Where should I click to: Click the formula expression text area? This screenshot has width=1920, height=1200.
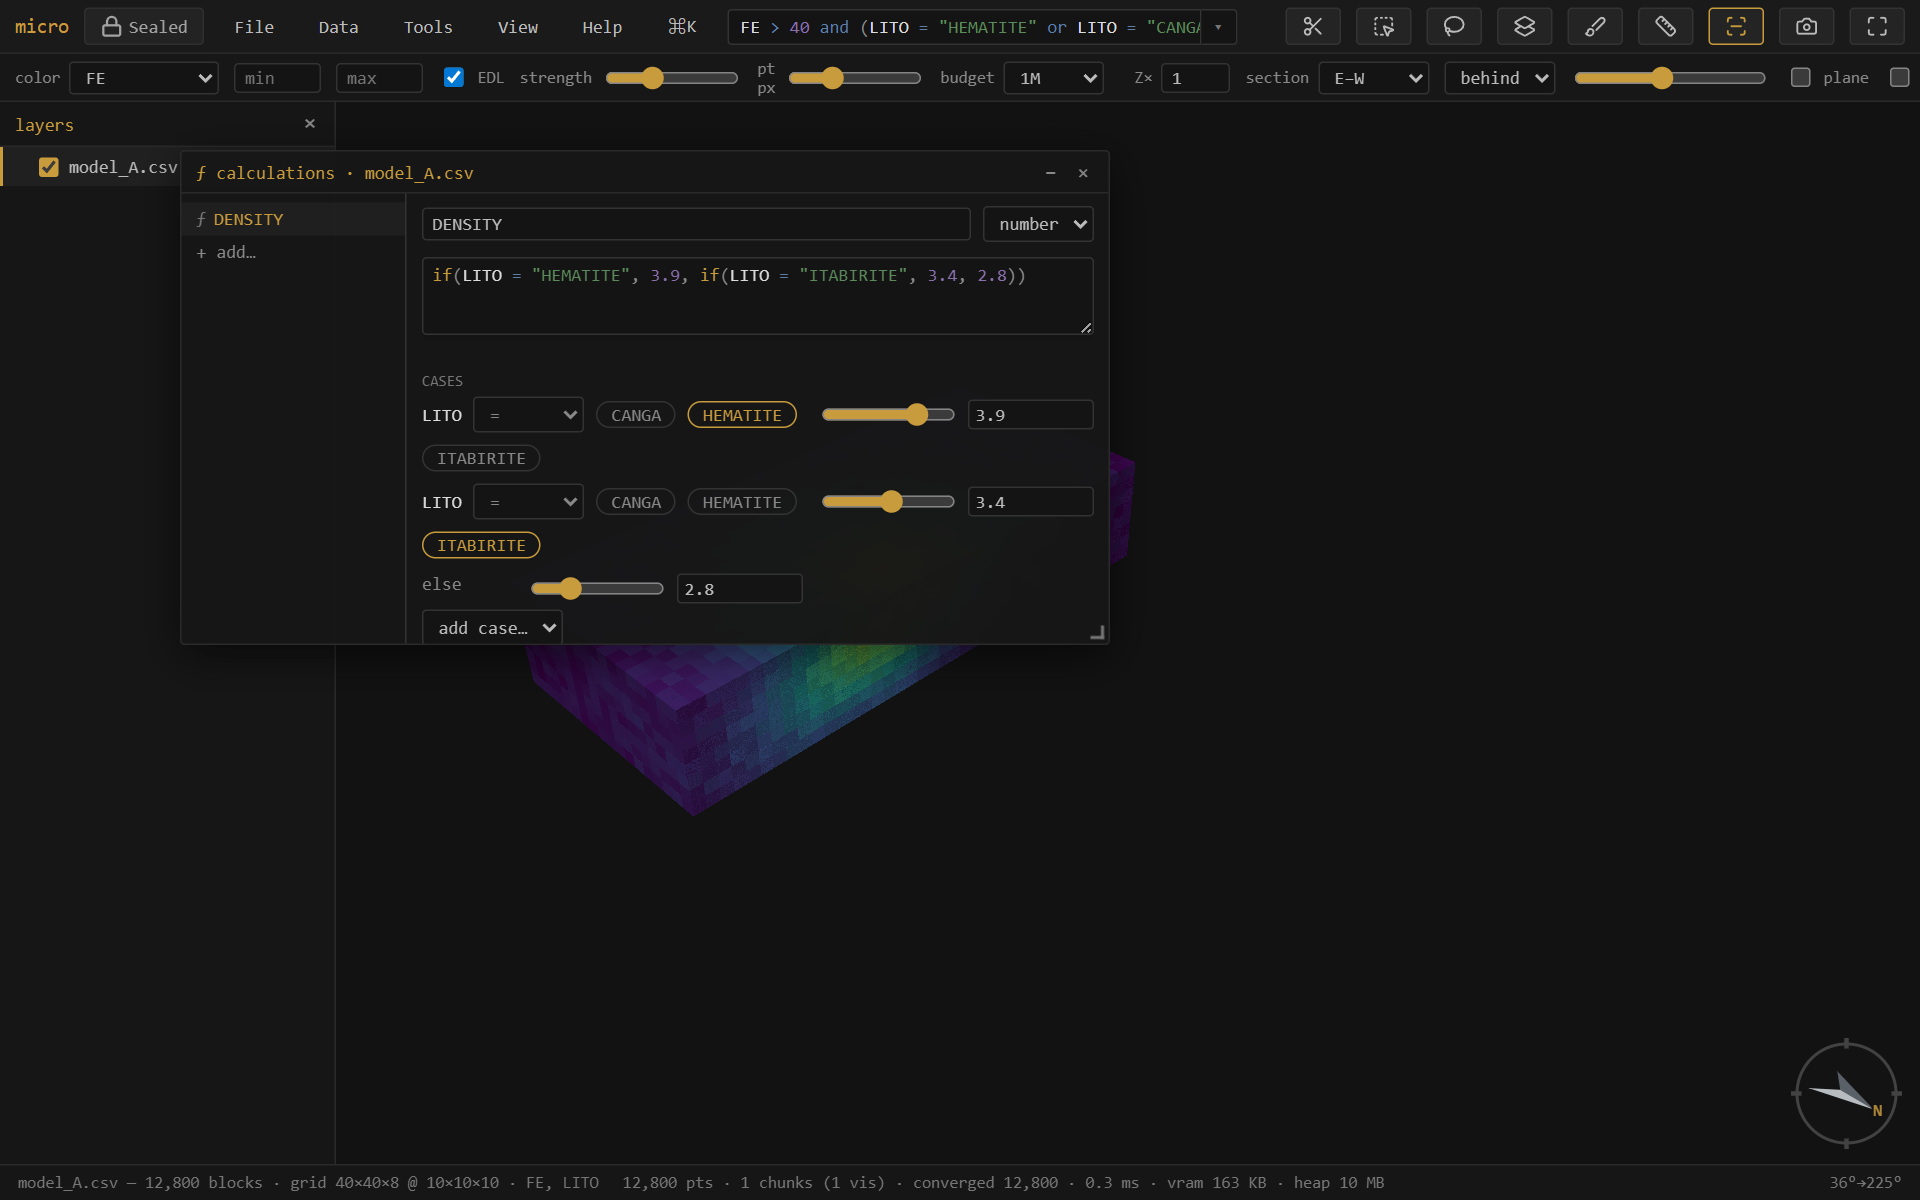758,296
